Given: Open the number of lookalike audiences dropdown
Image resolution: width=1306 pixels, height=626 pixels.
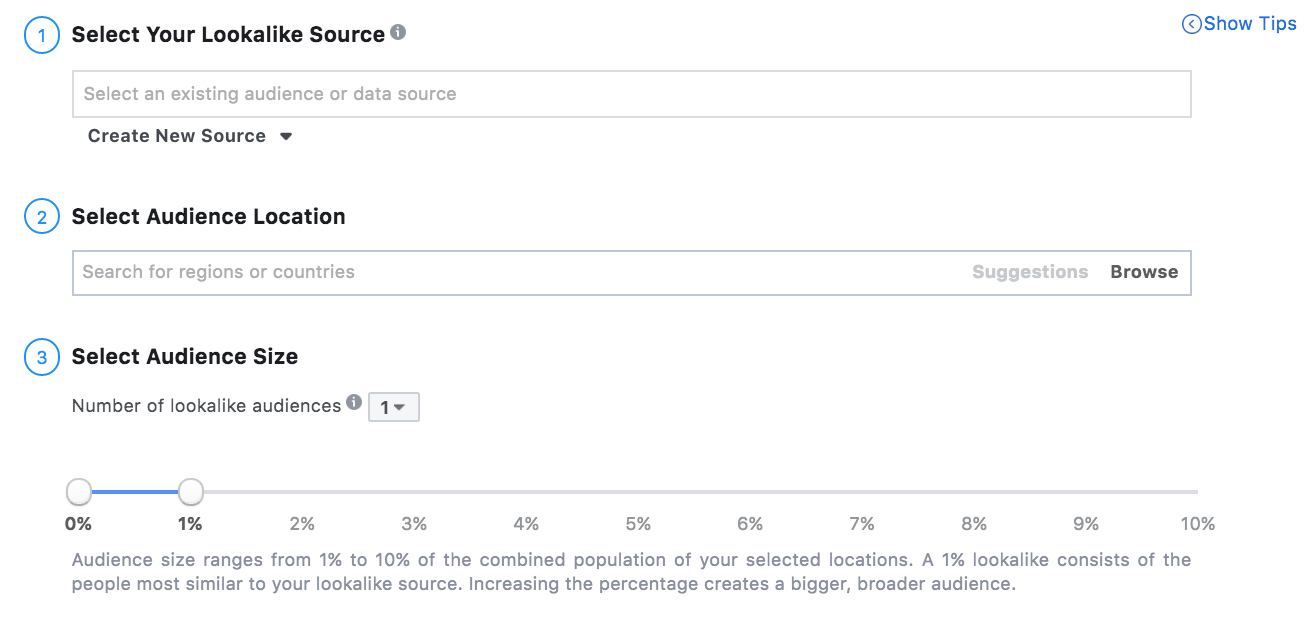Looking at the screenshot, I should 394,407.
